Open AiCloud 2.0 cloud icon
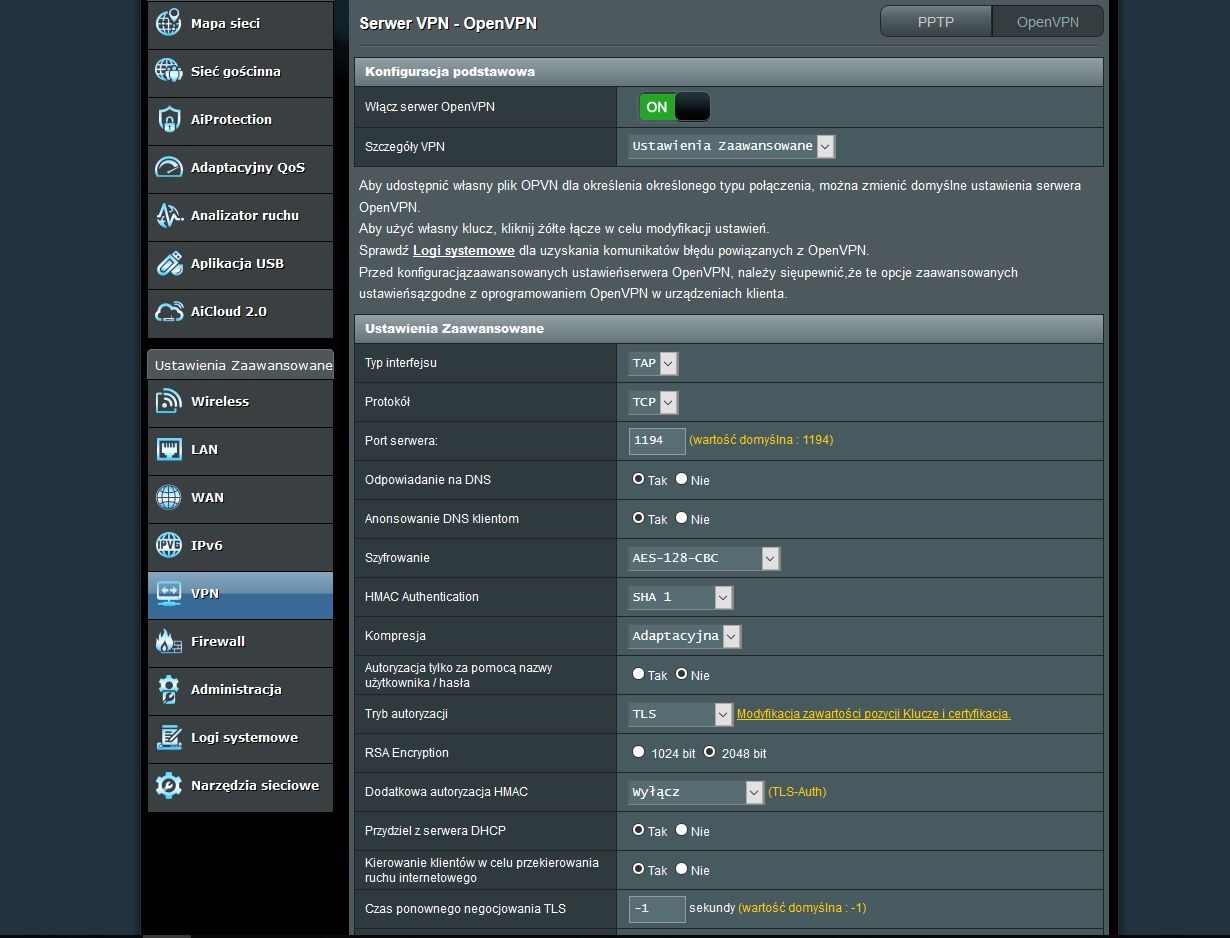This screenshot has height=938, width=1230. pyautogui.click(x=169, y=311)
